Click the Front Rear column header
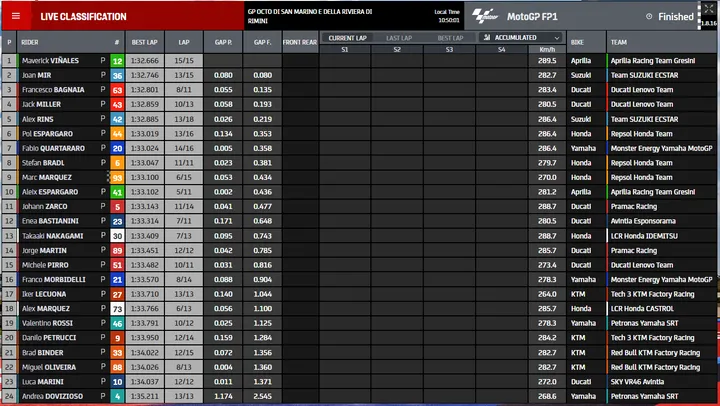This screenshot has height=406, width=720. pos(300,42)
